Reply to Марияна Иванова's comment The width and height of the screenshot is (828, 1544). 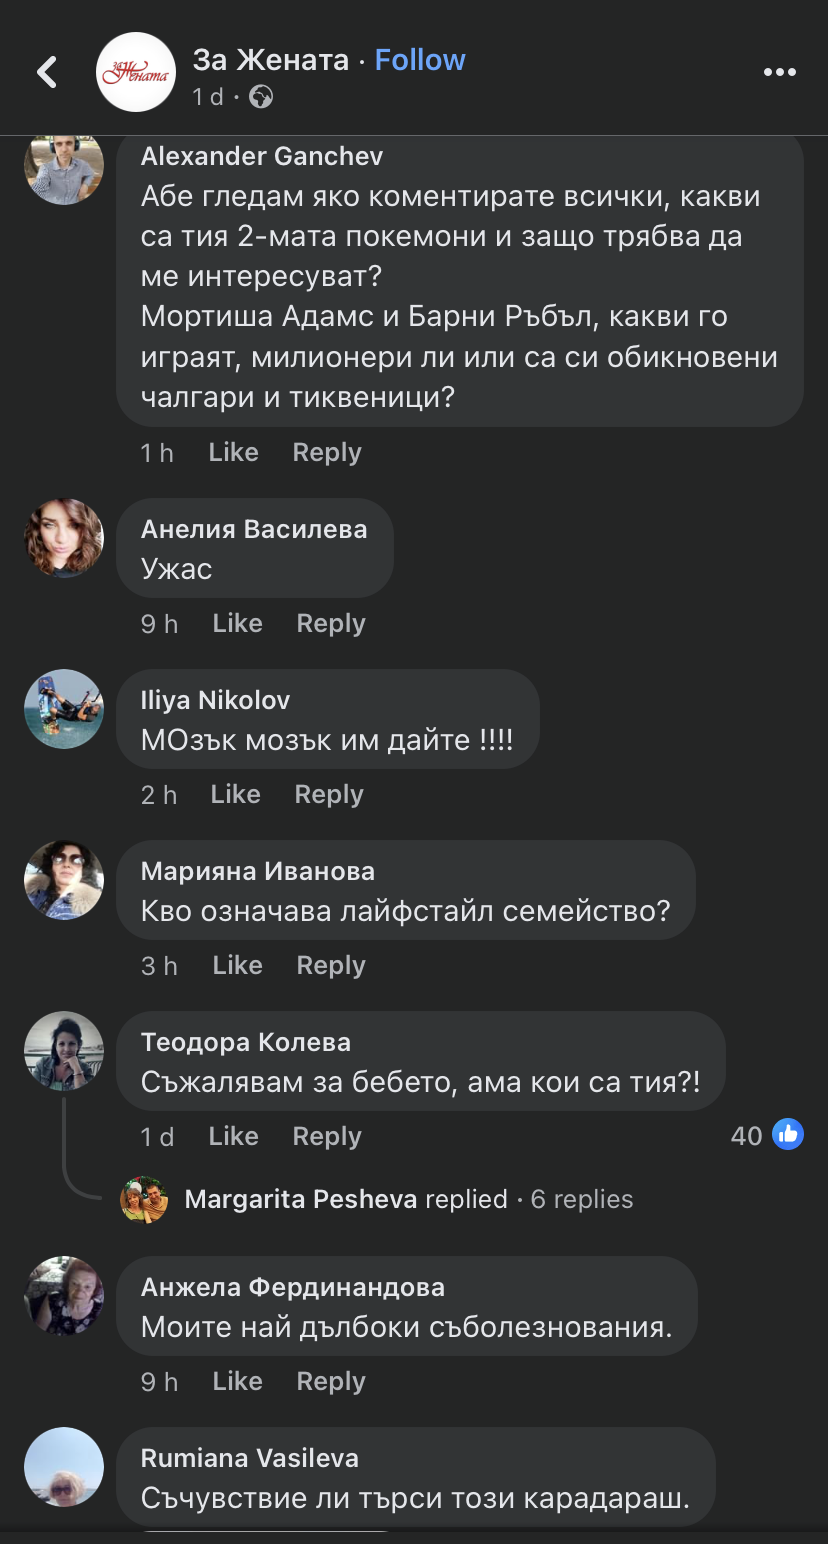(331, 965)
